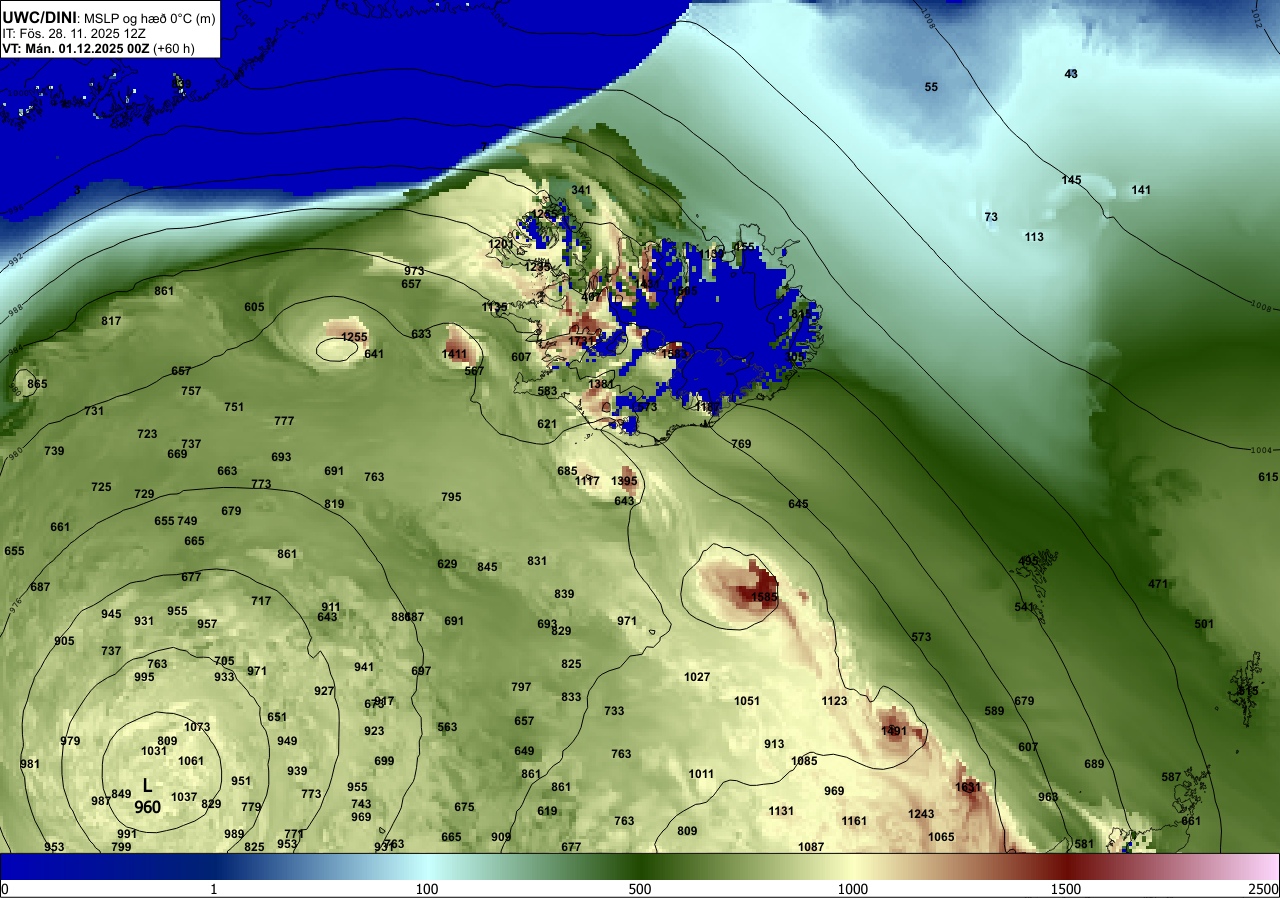The height and width of the screenshot is (898, 1280).
Task: Click the map value 1031
Action: click(154, 751)
